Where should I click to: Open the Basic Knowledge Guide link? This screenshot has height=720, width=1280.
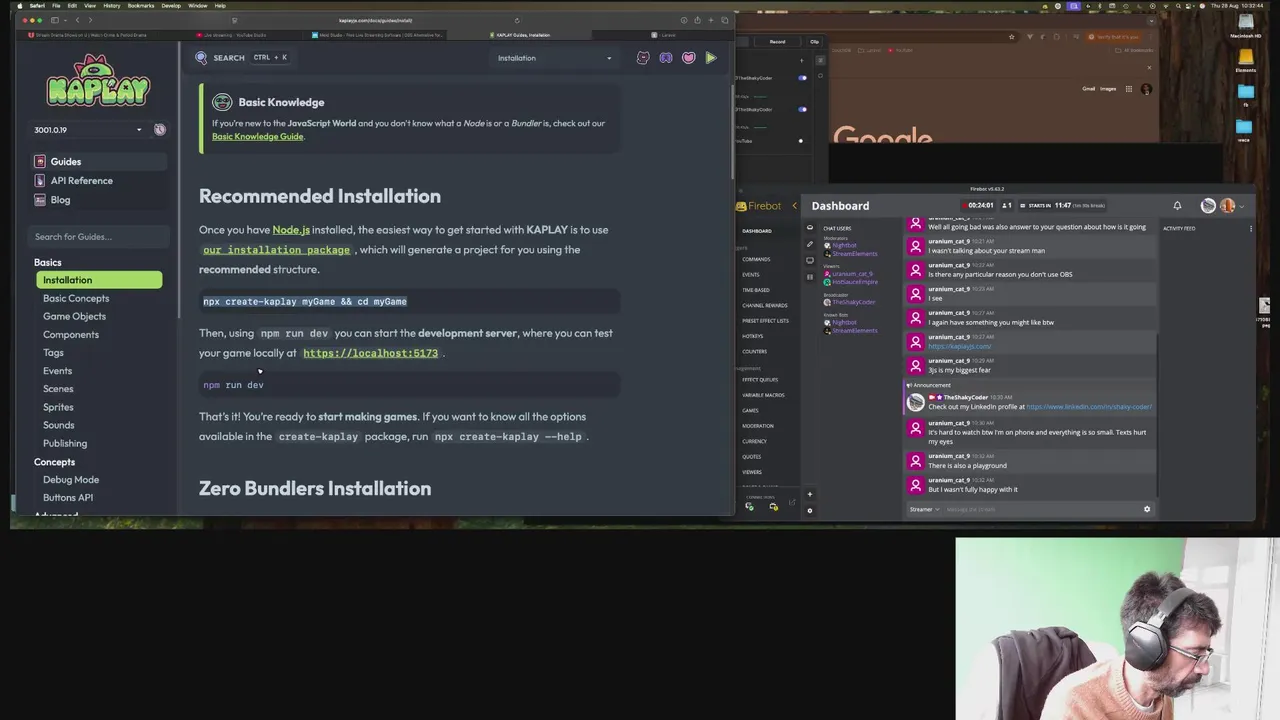pos(257,137)
